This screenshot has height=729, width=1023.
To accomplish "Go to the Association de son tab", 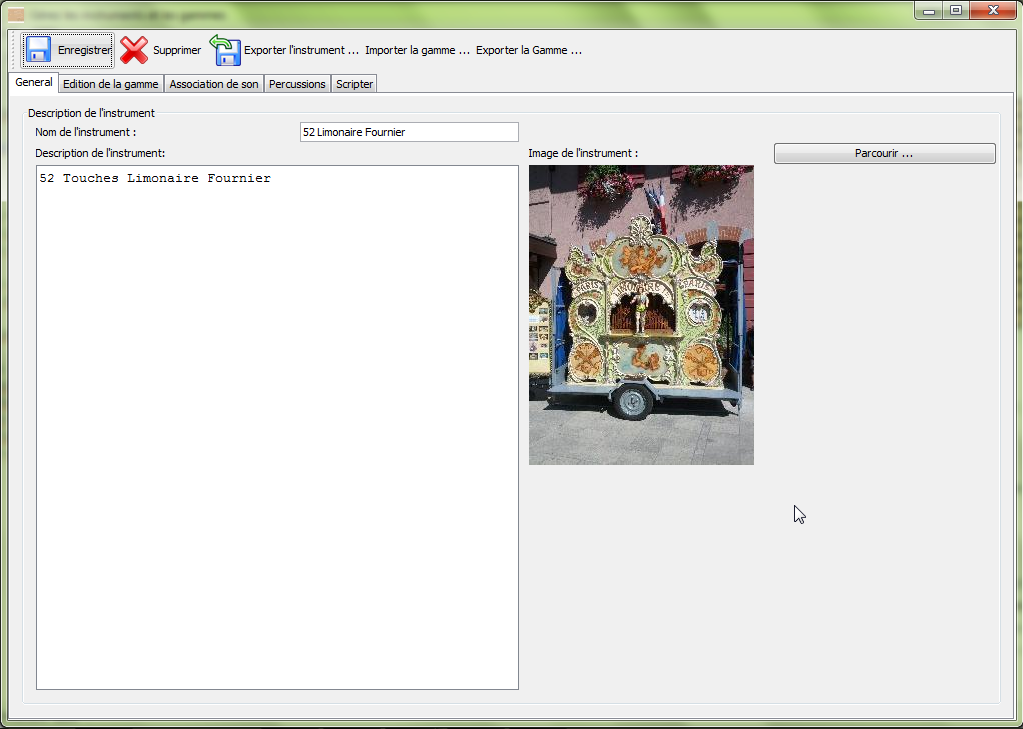I will coord(214,84).
